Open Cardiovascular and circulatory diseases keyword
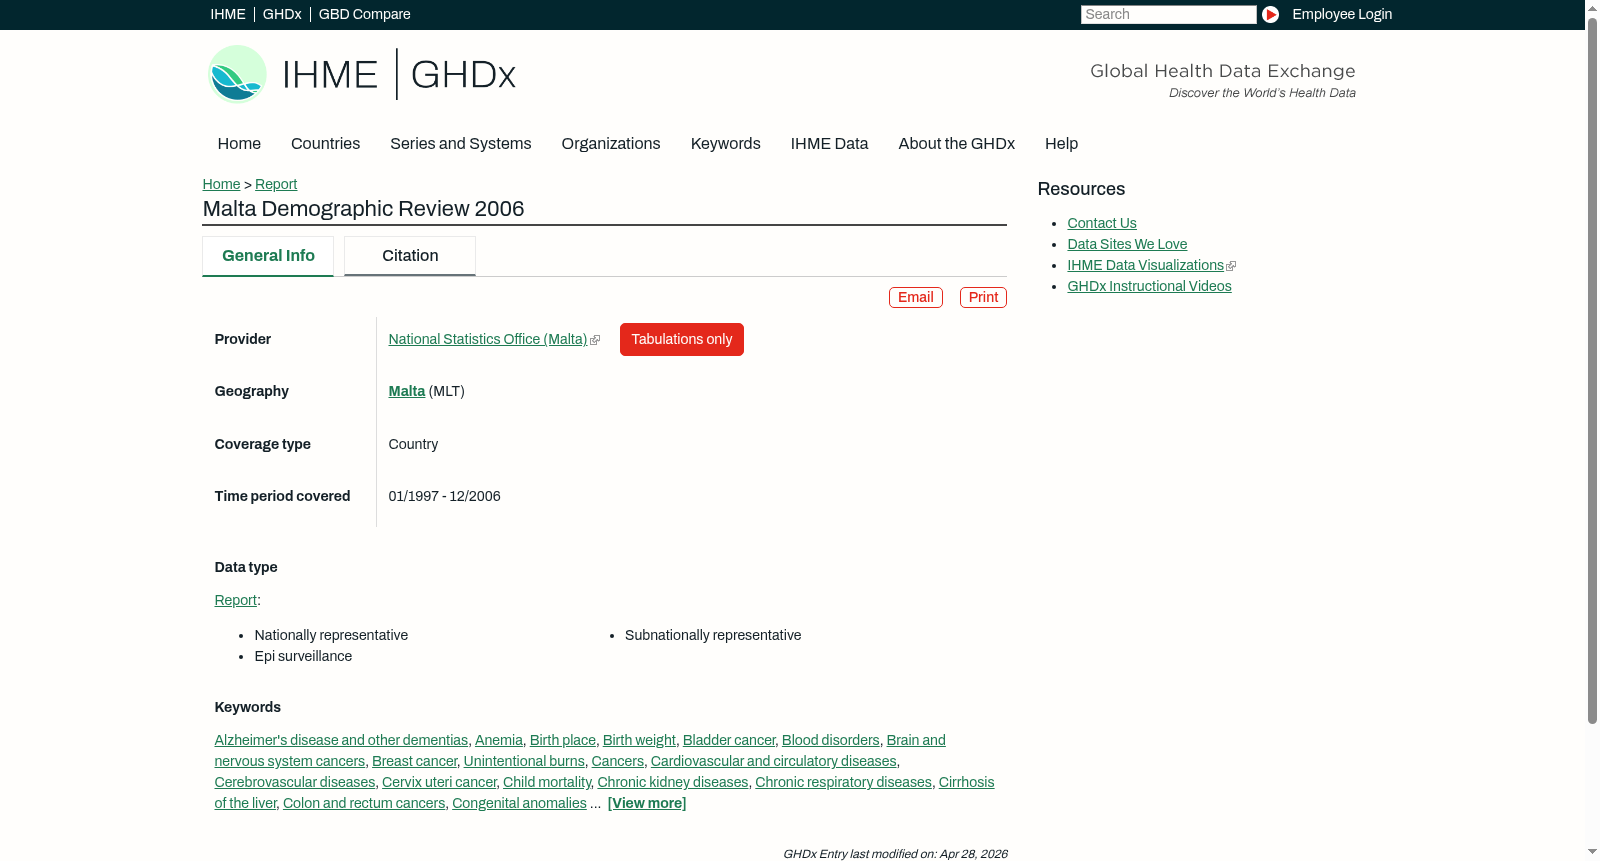 coord(774,761)
